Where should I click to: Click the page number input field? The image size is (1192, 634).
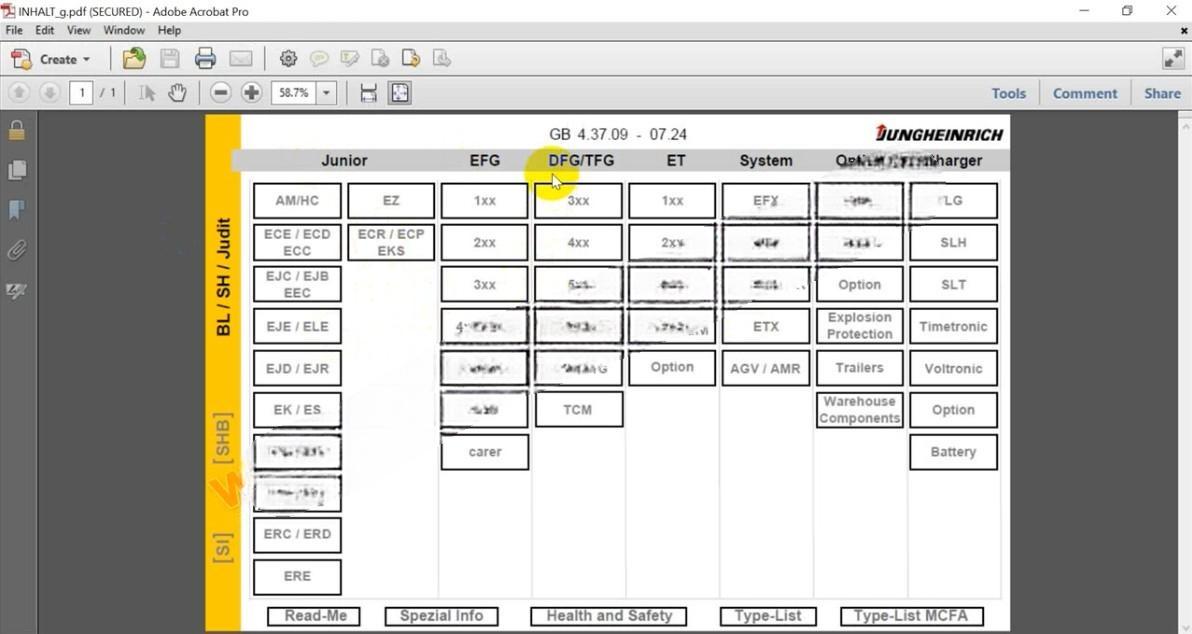81,93
